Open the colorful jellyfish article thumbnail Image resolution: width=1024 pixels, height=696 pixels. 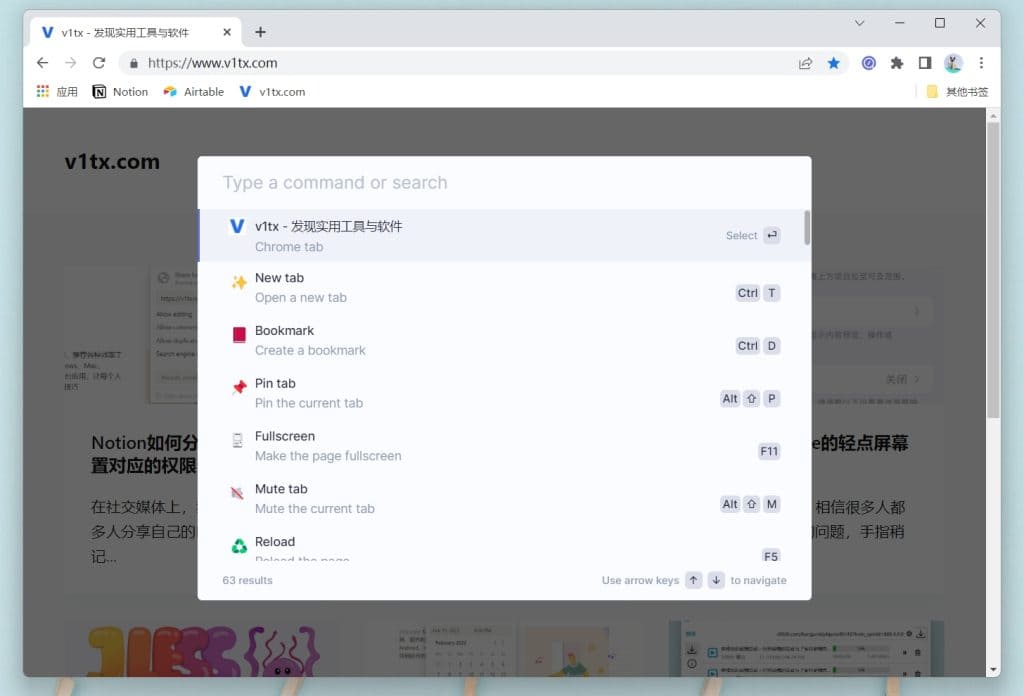(203, 650)
